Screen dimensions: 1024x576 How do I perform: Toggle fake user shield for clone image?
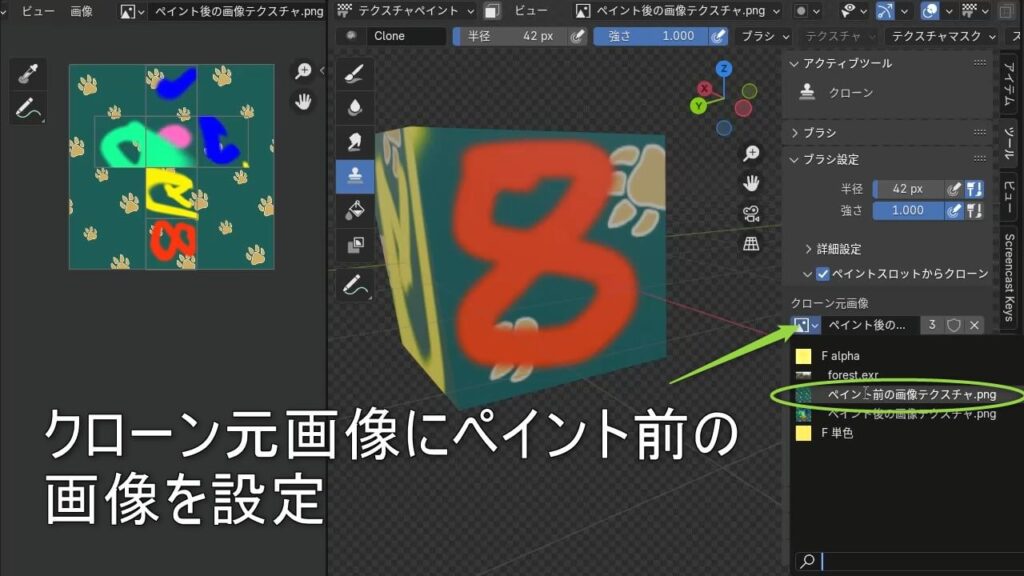click(953, 325)
